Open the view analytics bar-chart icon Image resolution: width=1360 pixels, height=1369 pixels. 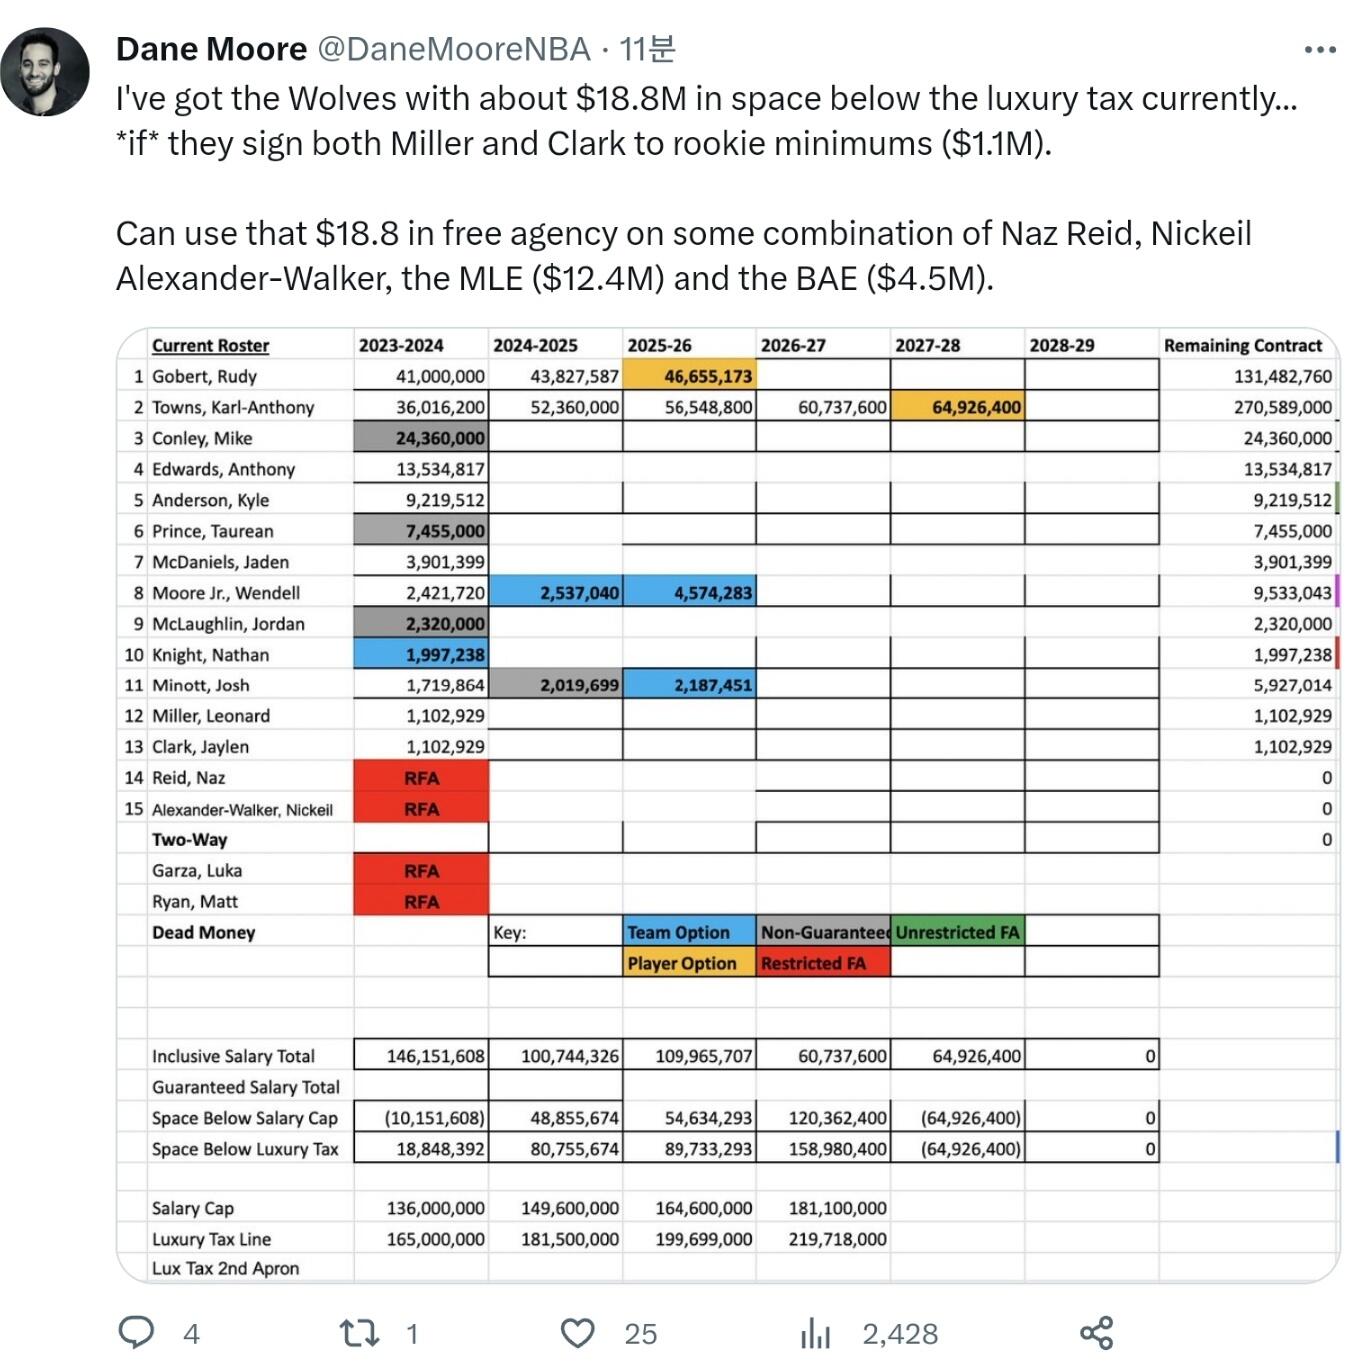pyautogui.click(x=815, y=1333)
